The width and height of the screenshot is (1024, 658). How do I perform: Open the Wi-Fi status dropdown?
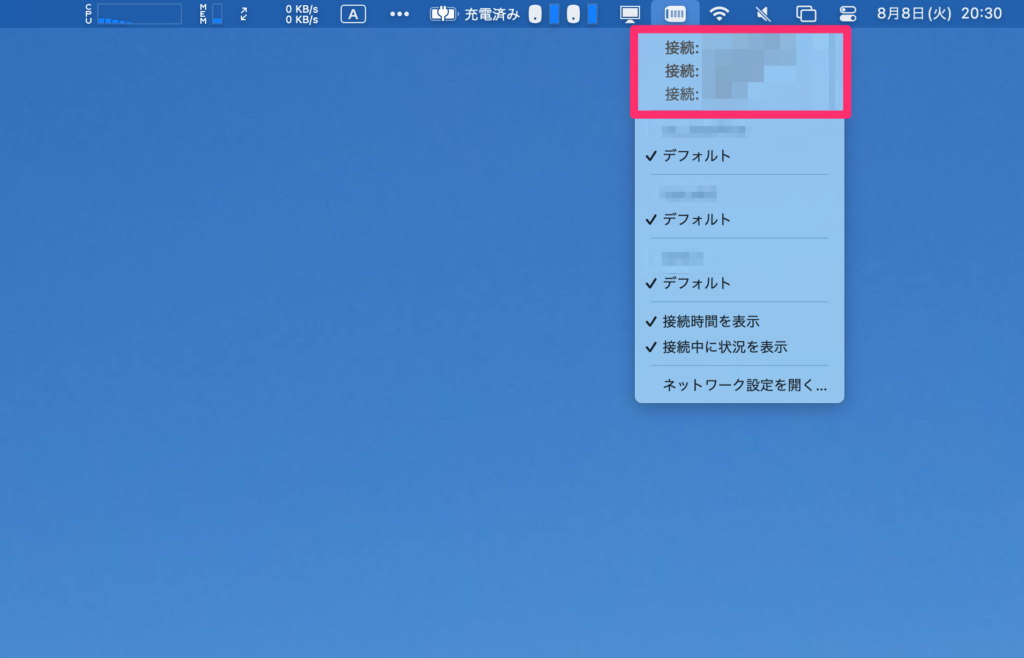(x=717, y=14)
